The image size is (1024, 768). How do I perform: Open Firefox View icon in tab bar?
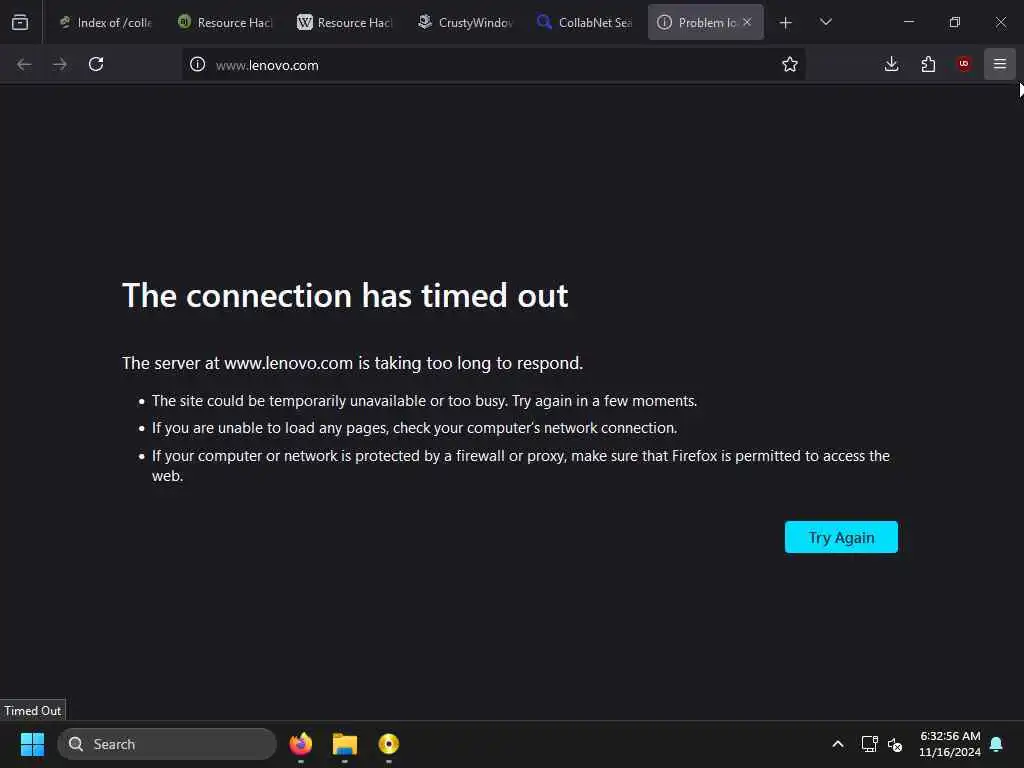[x=20, y=22]
